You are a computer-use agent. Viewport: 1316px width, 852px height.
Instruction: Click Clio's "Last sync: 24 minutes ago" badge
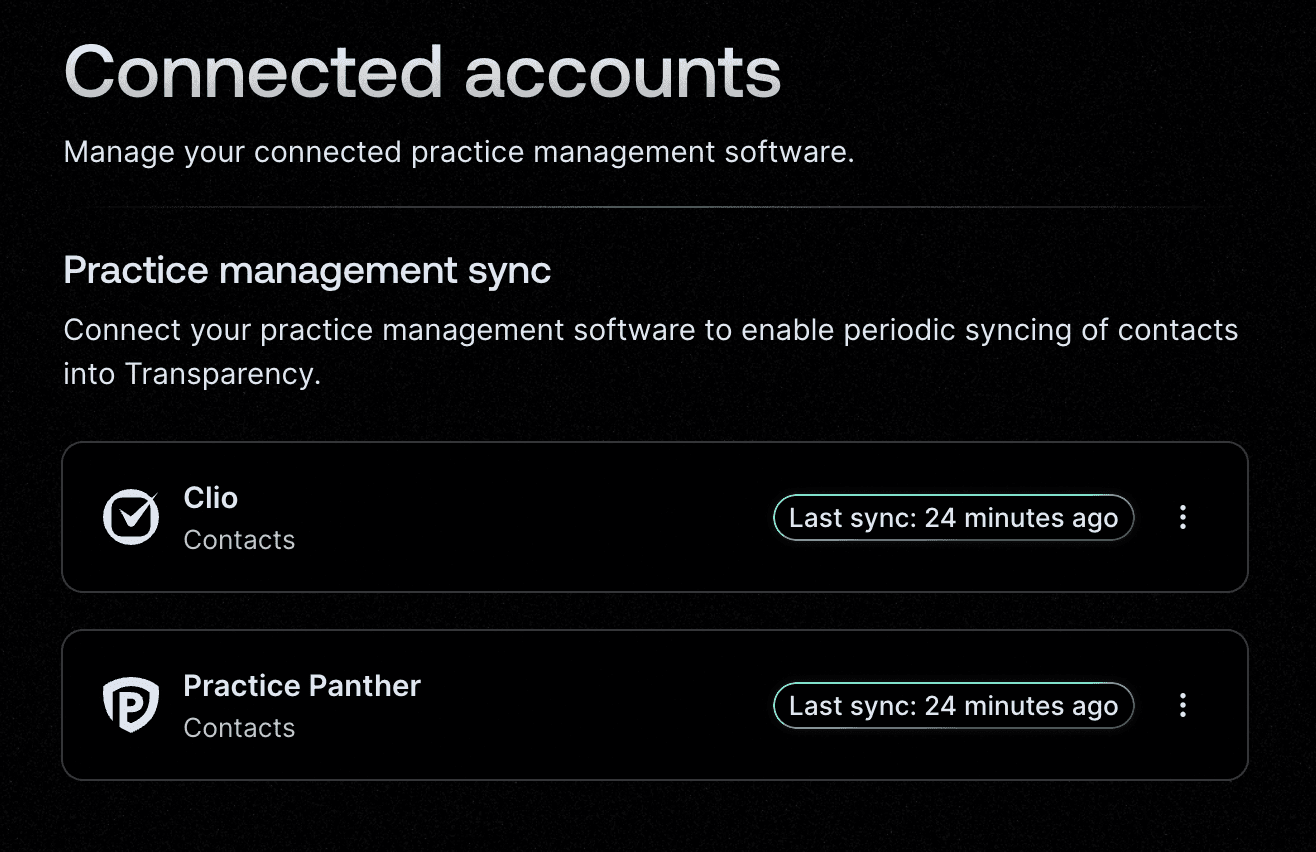pyautogui.click(x=953, y=517)
